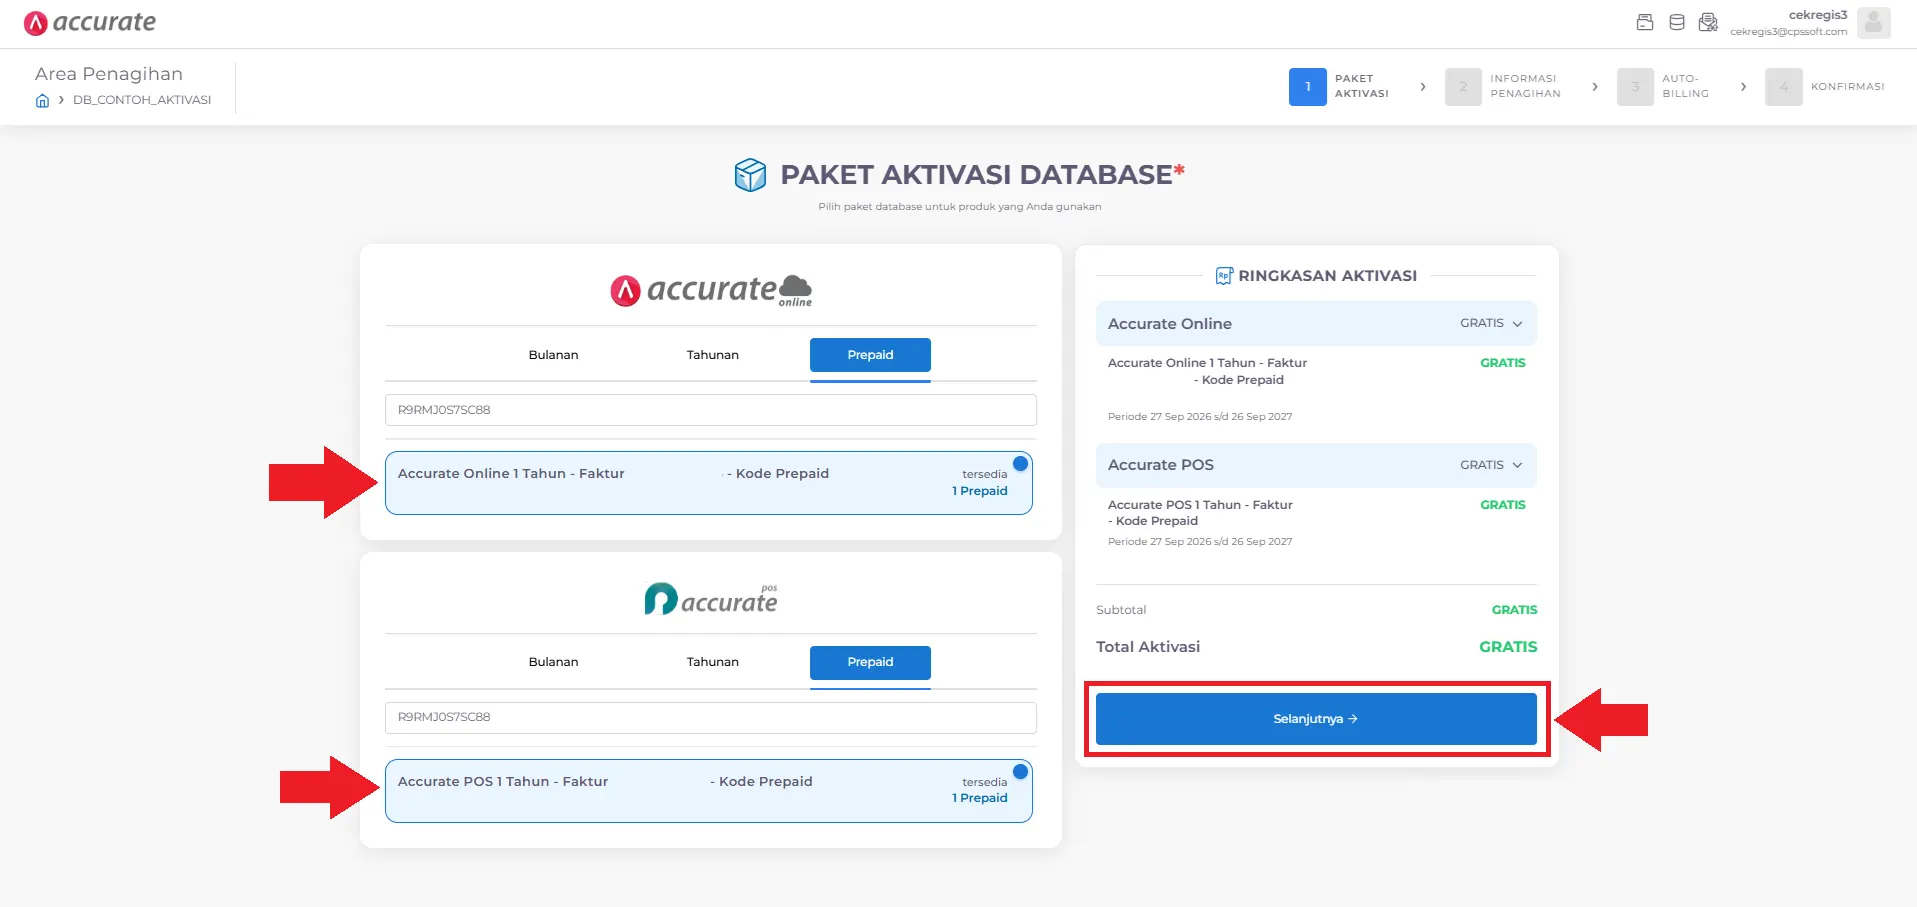The height and width of the screenshot is (907, 1917).
Task: Select the Prepaid tab under Accurate POS
Action: [x=870, y=662]
